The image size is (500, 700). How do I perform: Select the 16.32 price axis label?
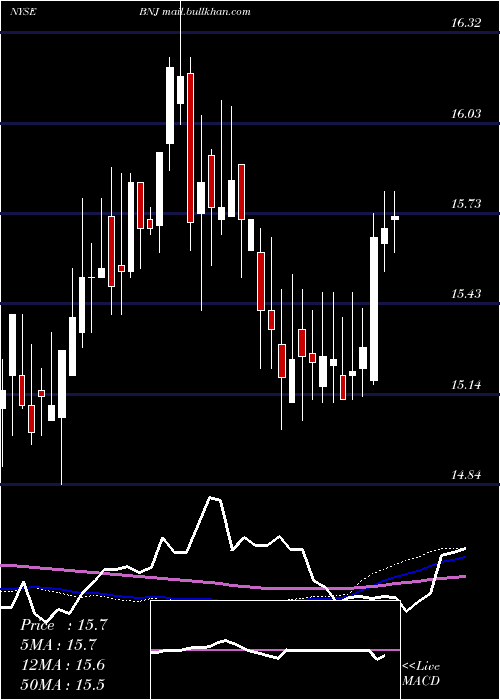click(x=466, y=23)
